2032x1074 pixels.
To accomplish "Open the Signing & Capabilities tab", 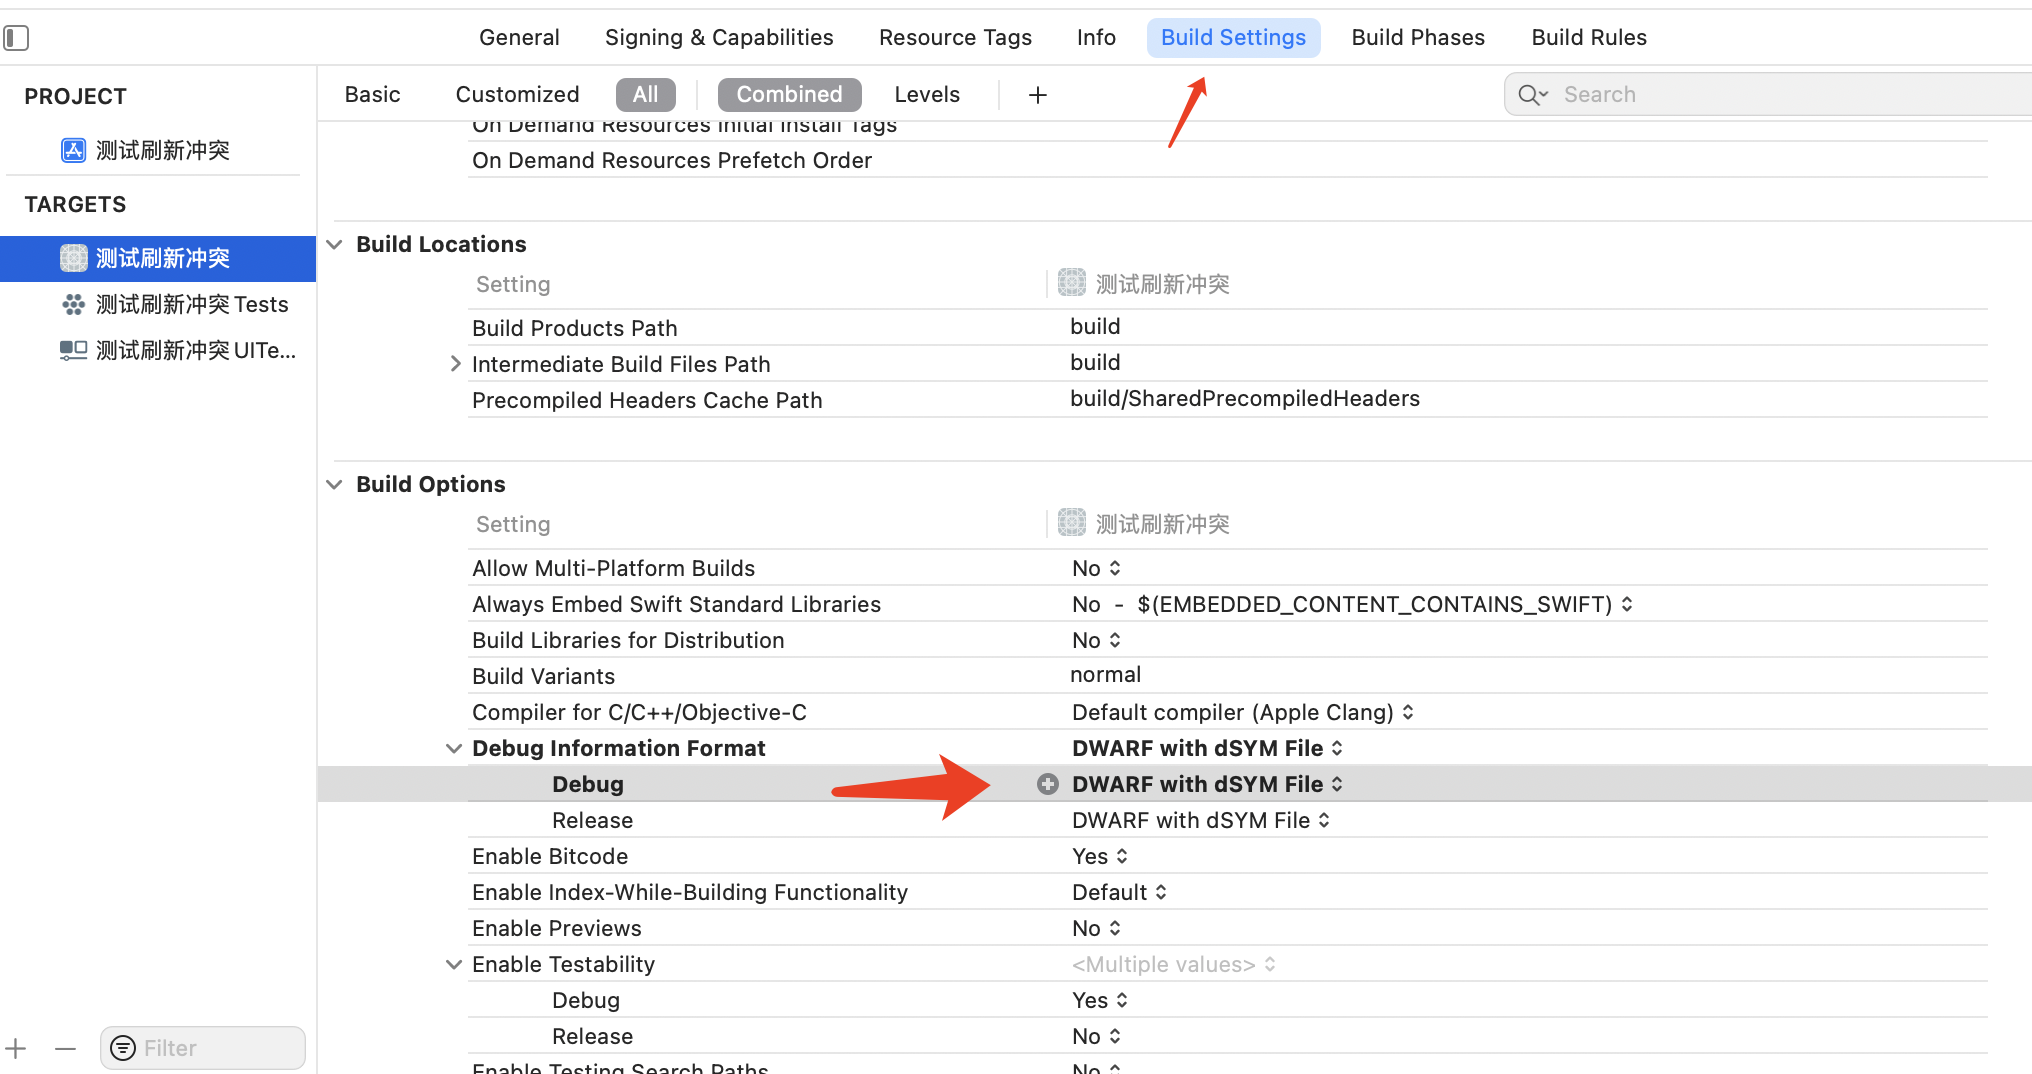I will 719,37.
